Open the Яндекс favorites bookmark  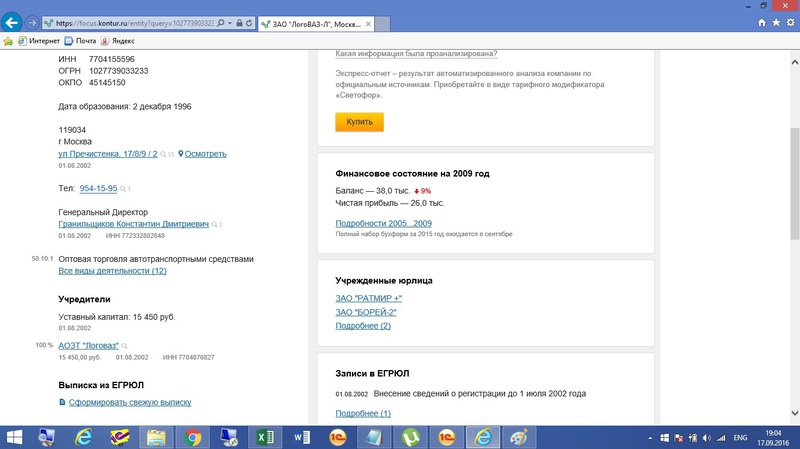tap(118, 41)
